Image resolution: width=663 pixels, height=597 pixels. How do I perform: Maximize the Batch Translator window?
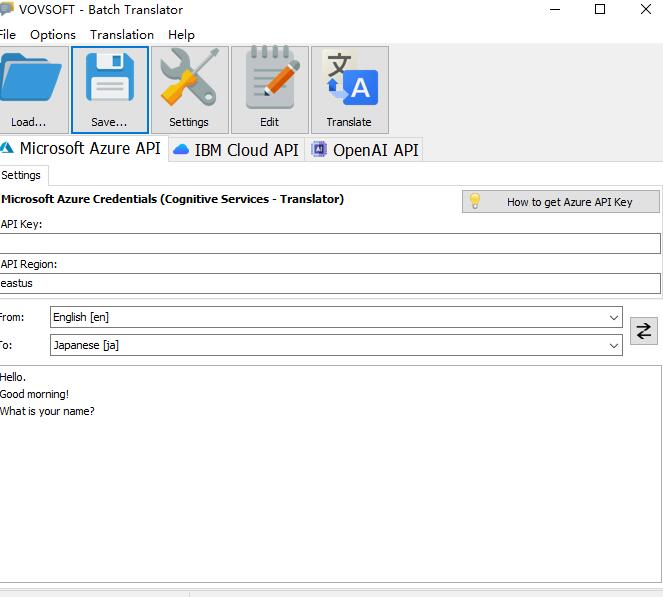[x=600, y=9]
